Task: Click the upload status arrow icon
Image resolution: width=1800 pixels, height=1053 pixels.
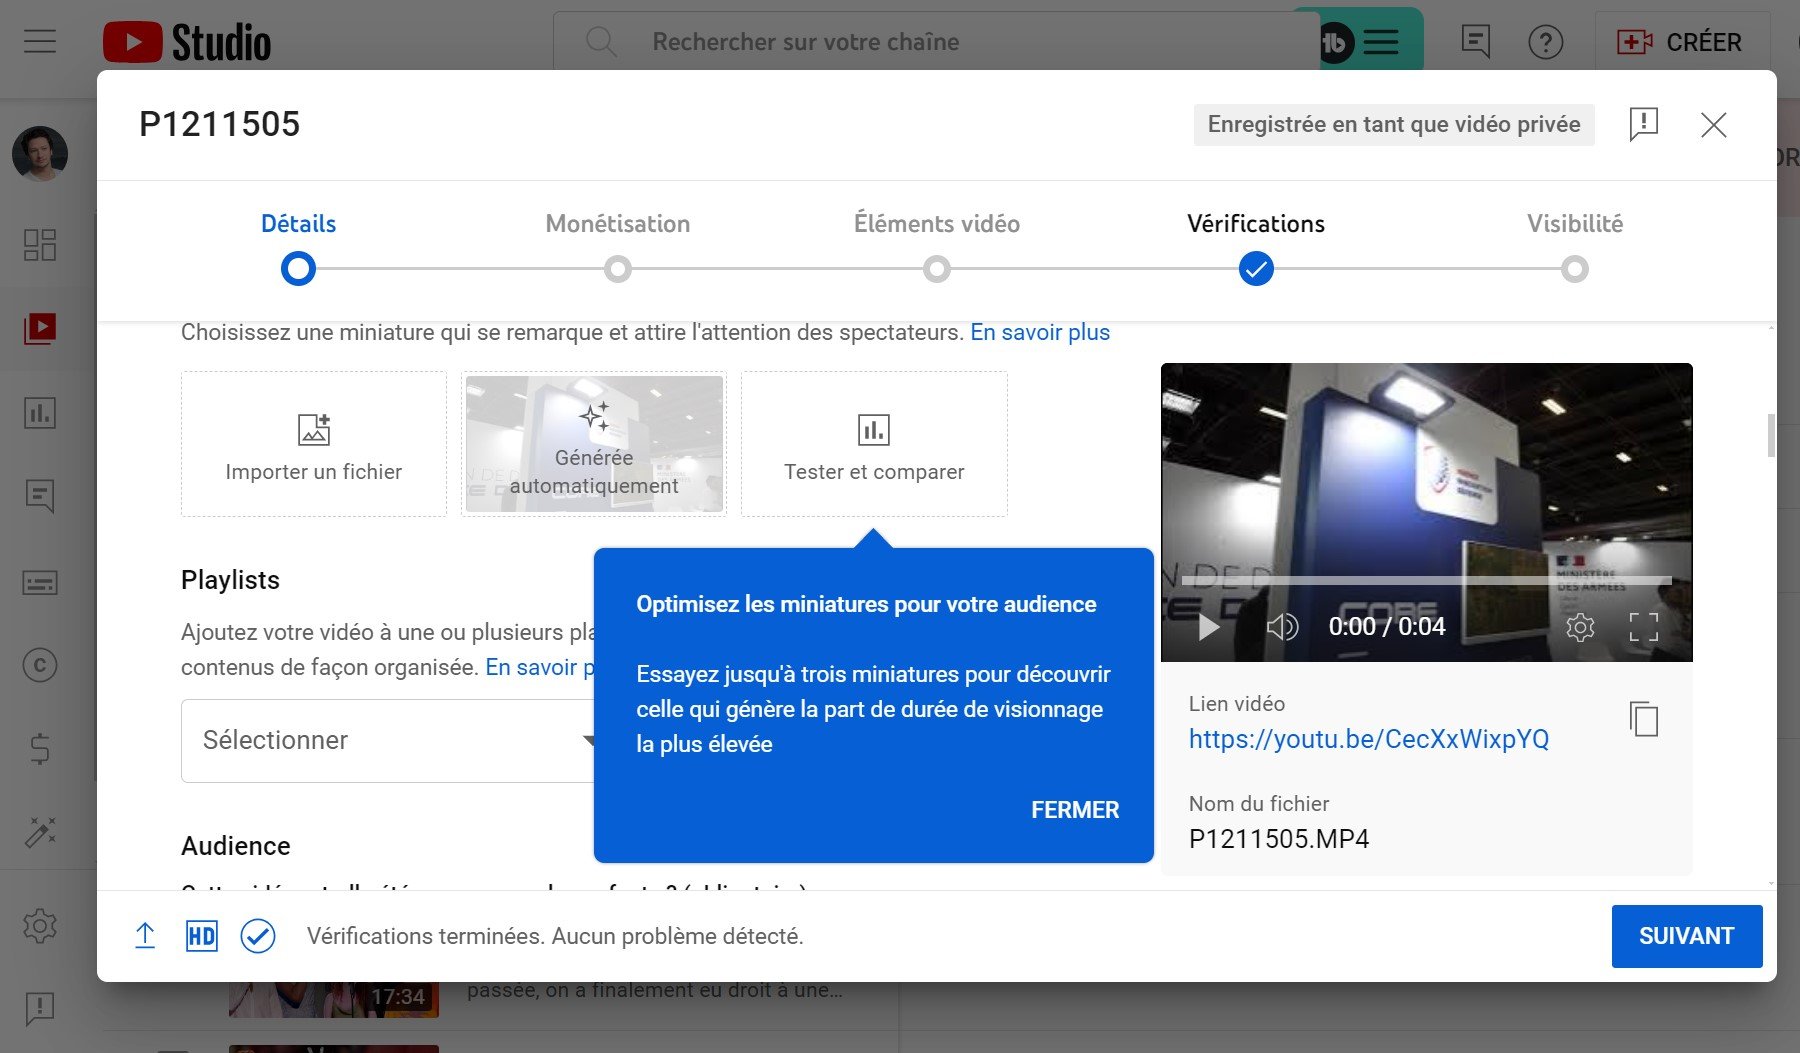Action: coord(146,936)
